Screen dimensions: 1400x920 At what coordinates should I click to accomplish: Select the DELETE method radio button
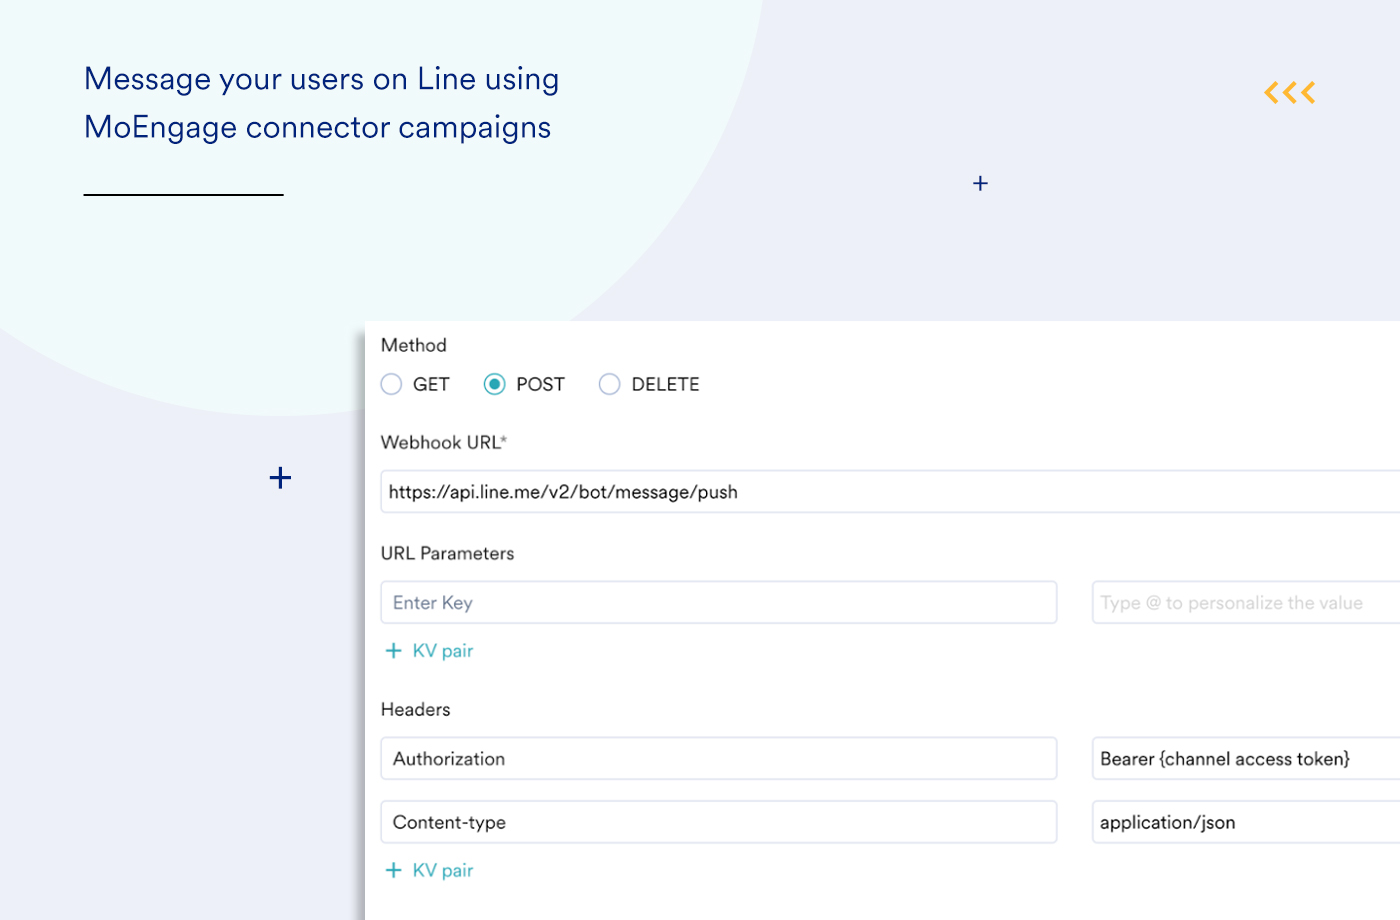pyautogui.click(x=609, y=384)
